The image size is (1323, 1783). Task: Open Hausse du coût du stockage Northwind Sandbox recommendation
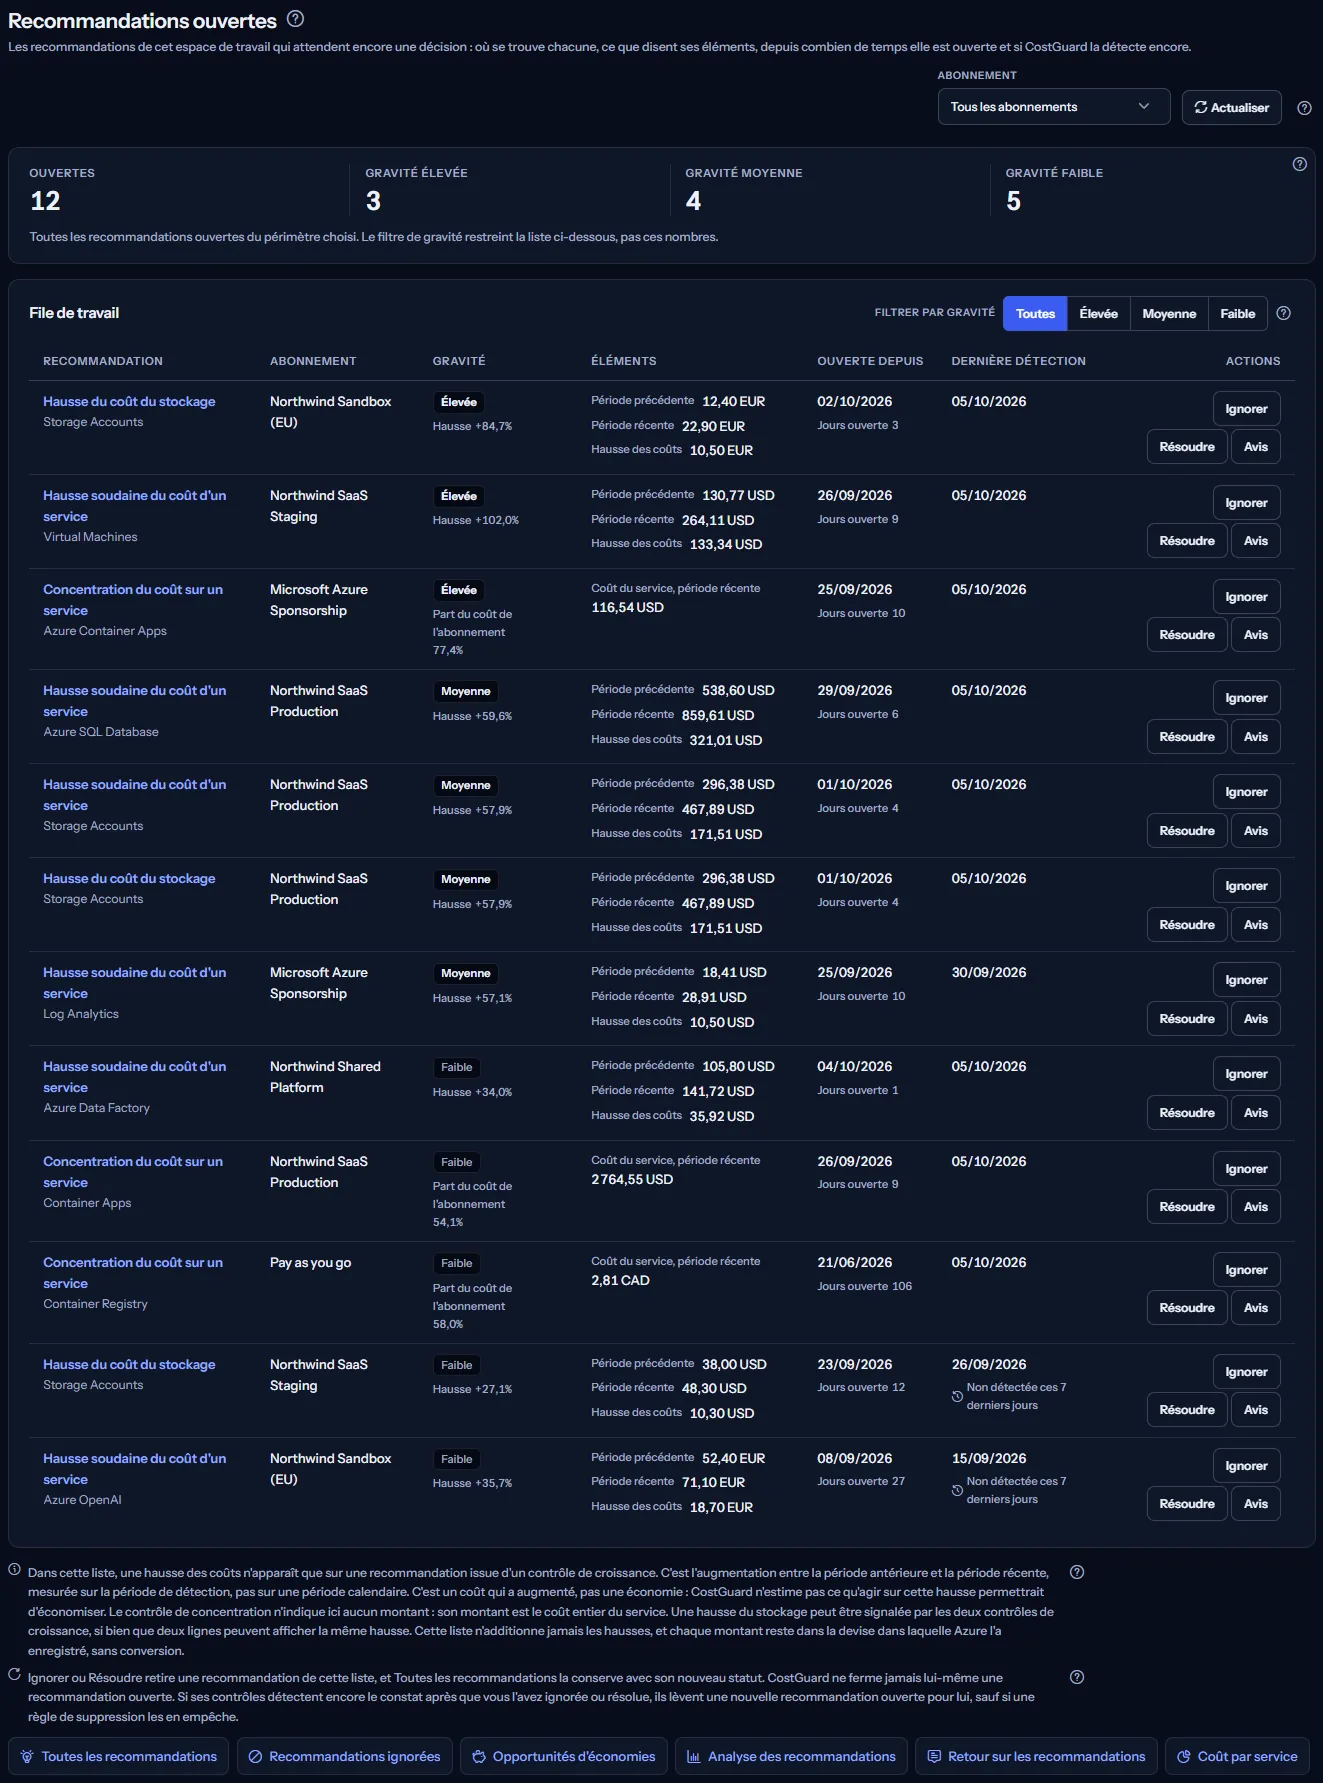click(x=129, y=401)
